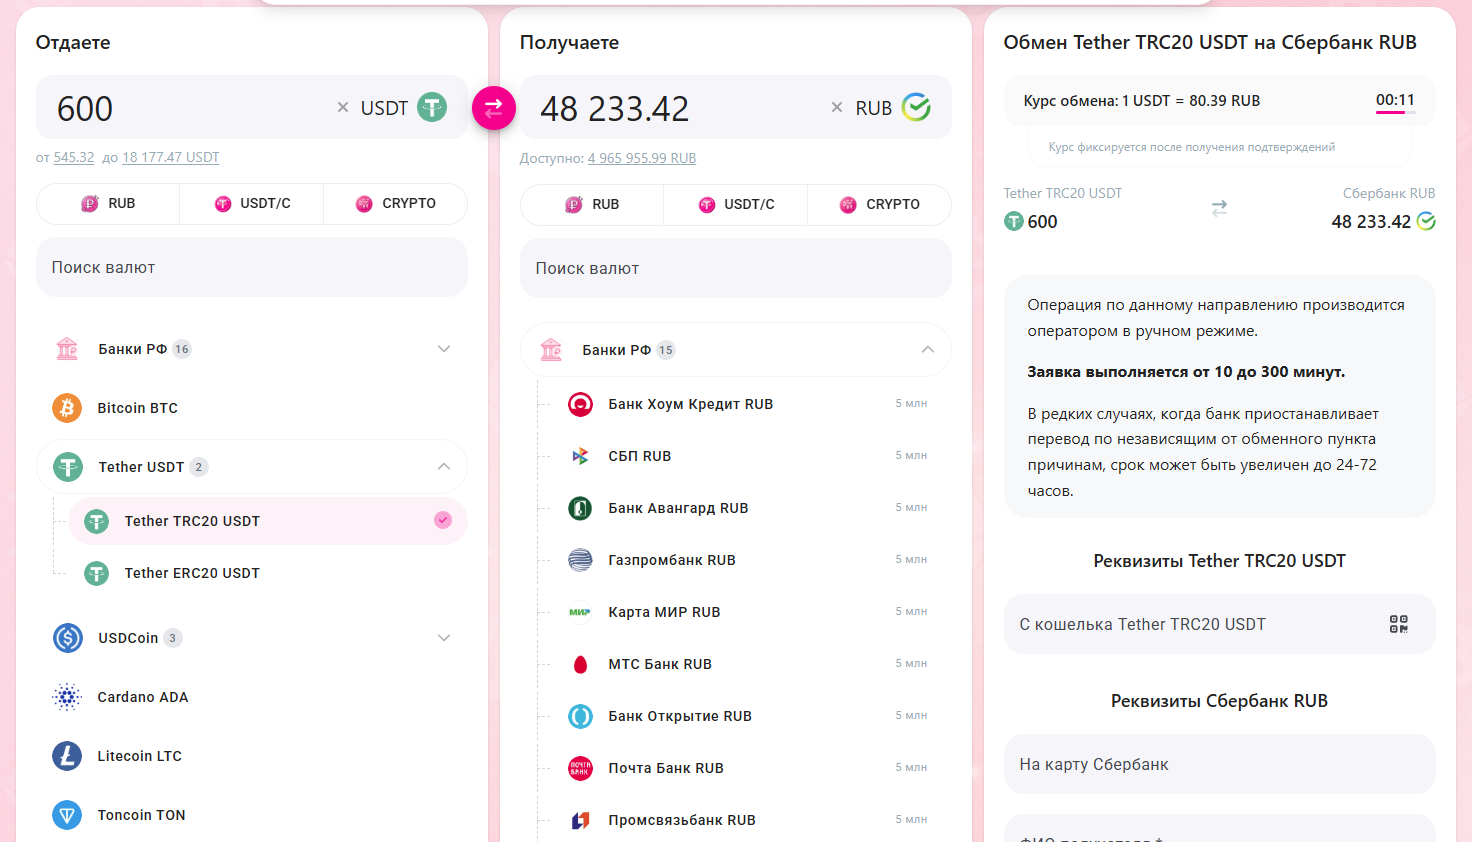Click the swap arrows icon in the exchange summary
The height and width of the screenshot is (842, 1472).
click(1219, 208)
